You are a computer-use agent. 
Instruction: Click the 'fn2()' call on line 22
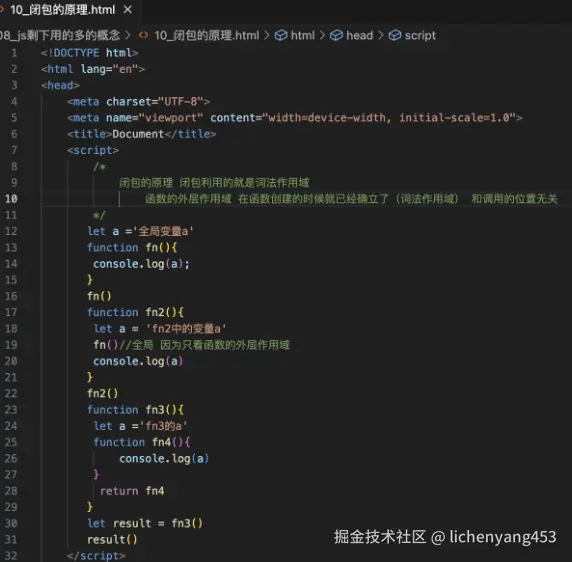(103, 394)
